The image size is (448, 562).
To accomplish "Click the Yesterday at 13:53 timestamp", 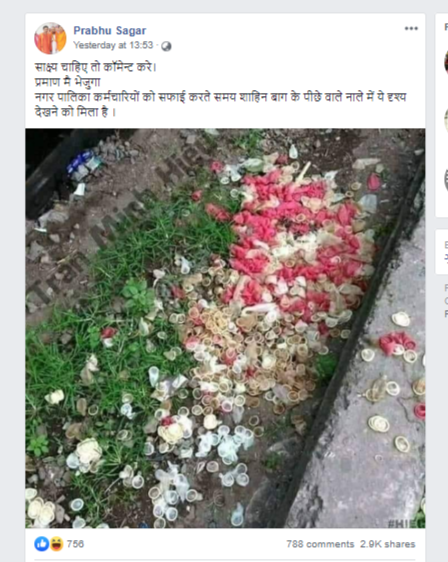I will 113,45.
